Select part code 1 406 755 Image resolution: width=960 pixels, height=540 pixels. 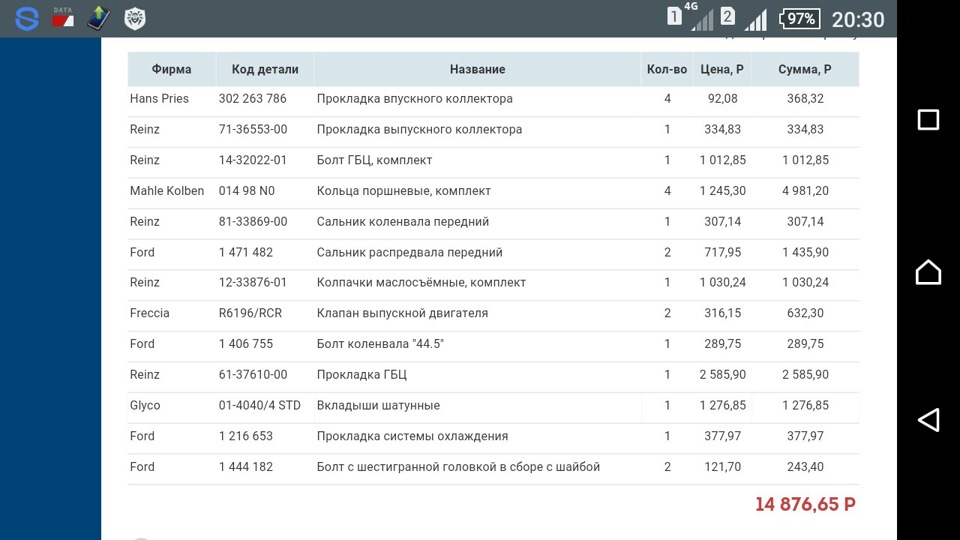point(246,343)
